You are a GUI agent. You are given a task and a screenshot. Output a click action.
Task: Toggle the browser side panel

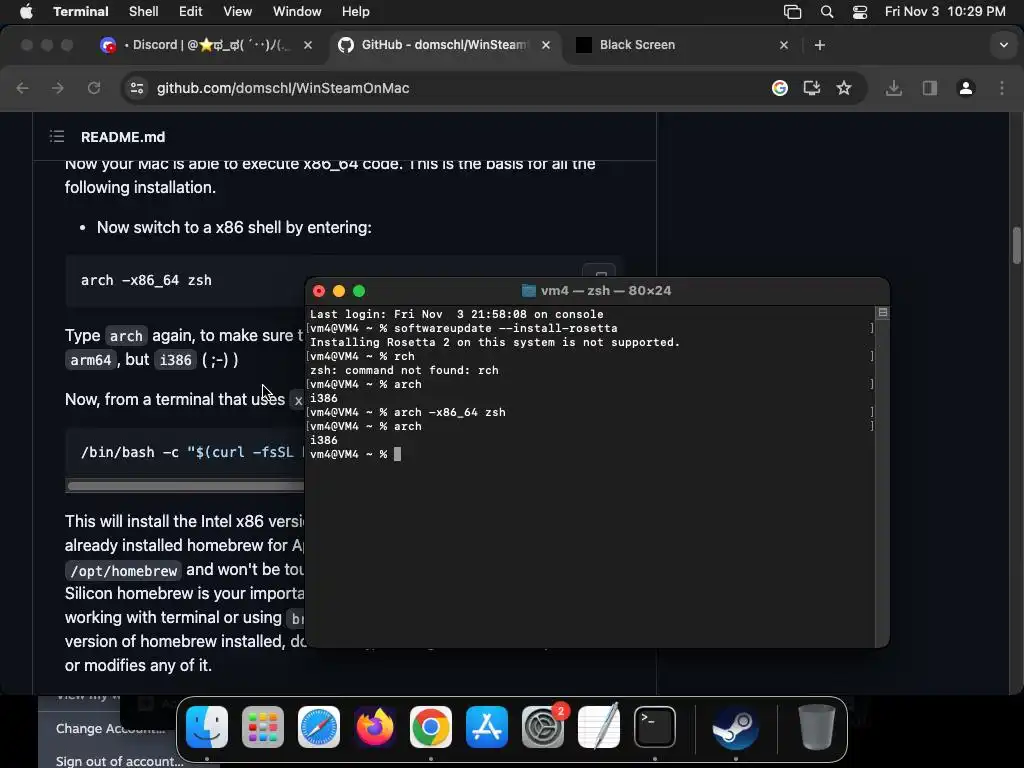929,88
